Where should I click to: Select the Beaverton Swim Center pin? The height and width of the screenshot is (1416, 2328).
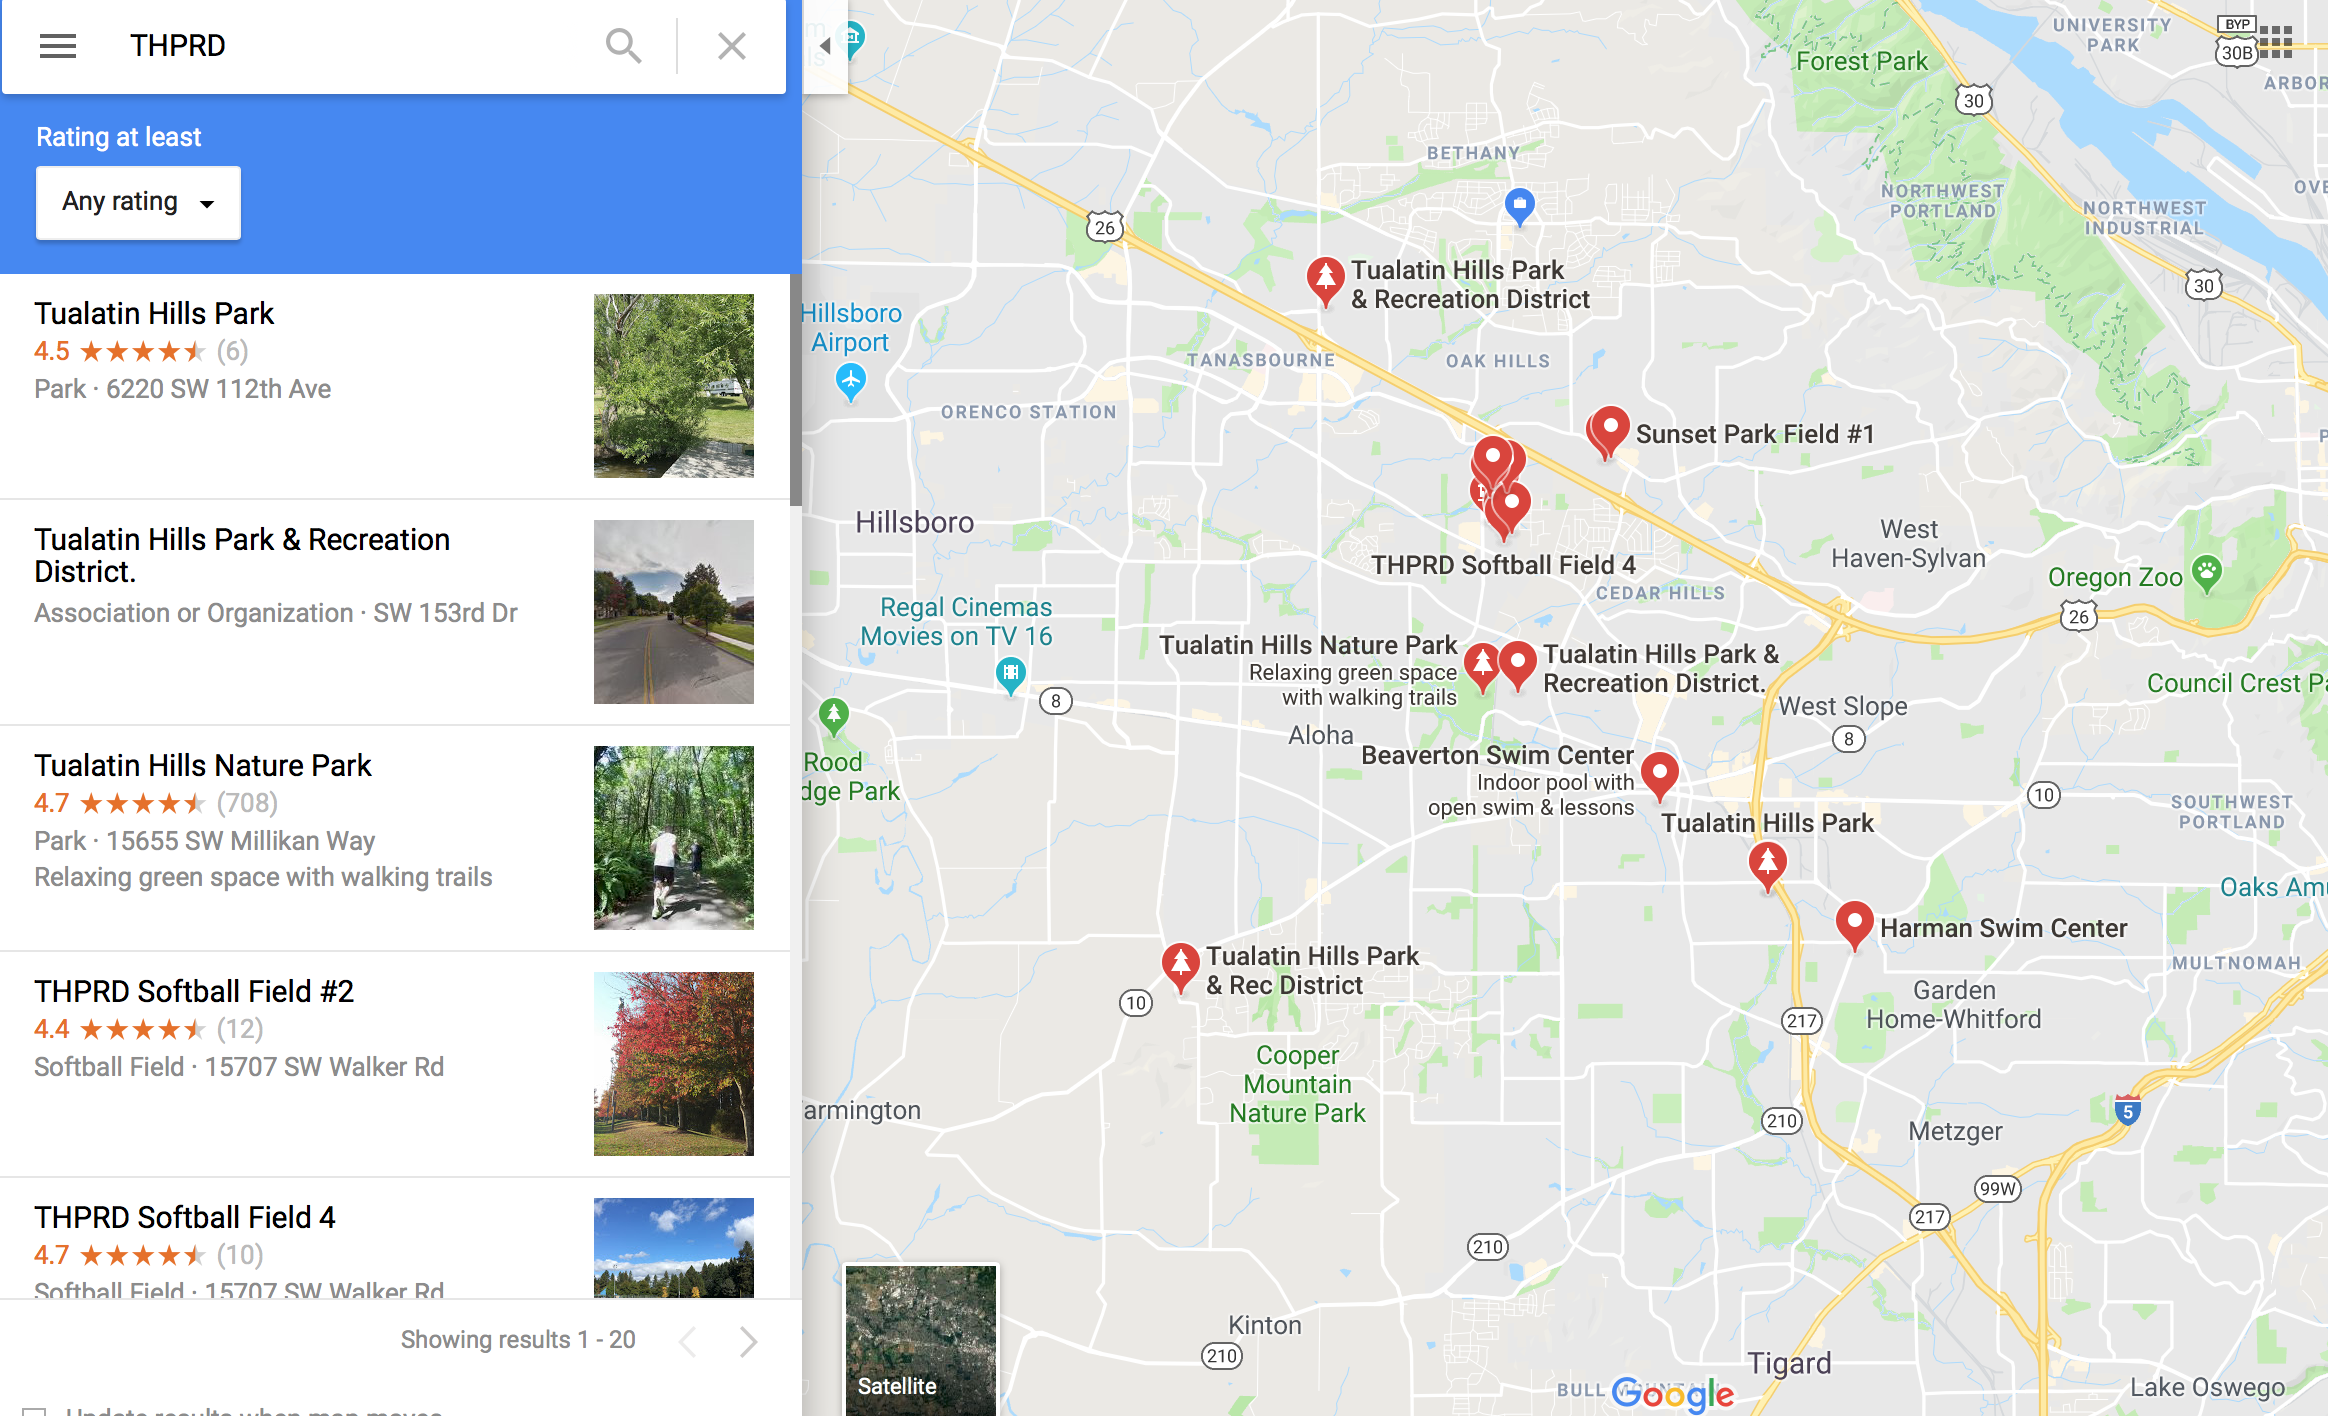(x=1660, y=777)
